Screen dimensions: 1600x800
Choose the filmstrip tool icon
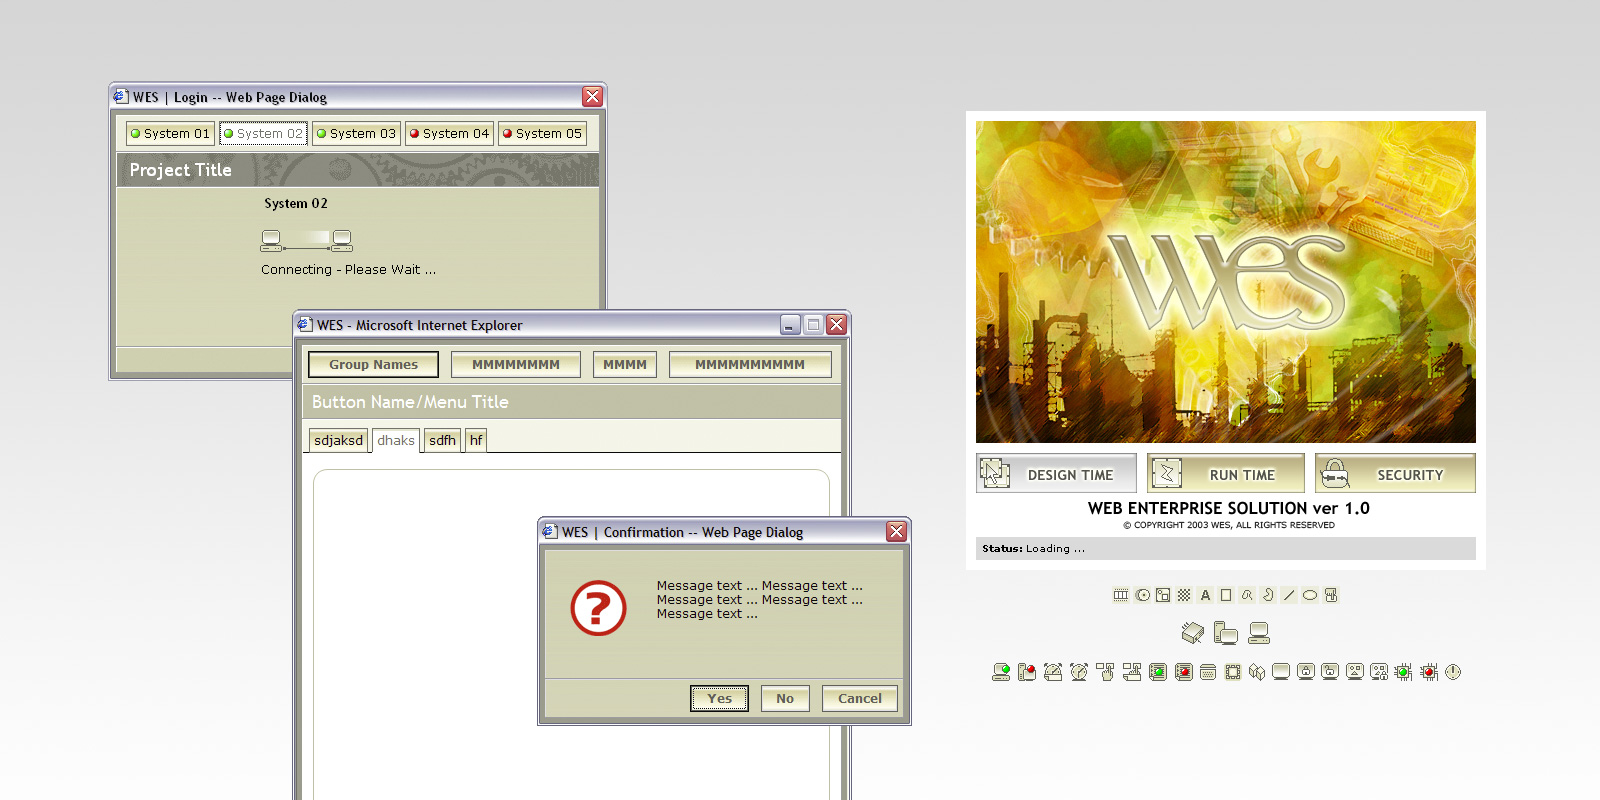1121,595
